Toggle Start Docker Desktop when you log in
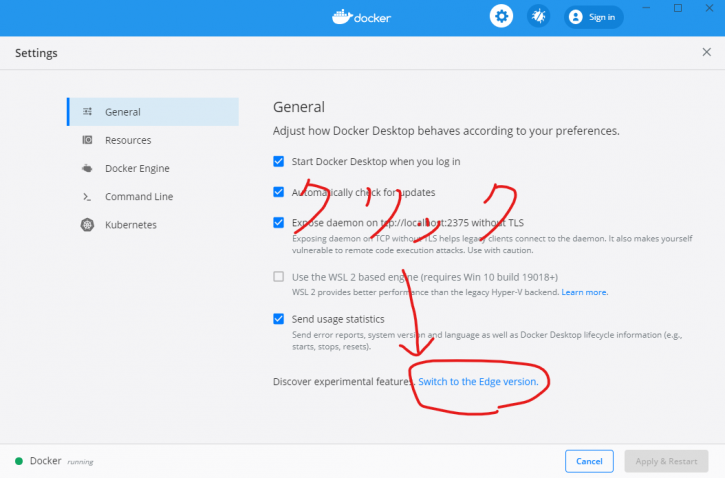The width and height of the screenshot is (725, 478). click(x=278, y=161)
